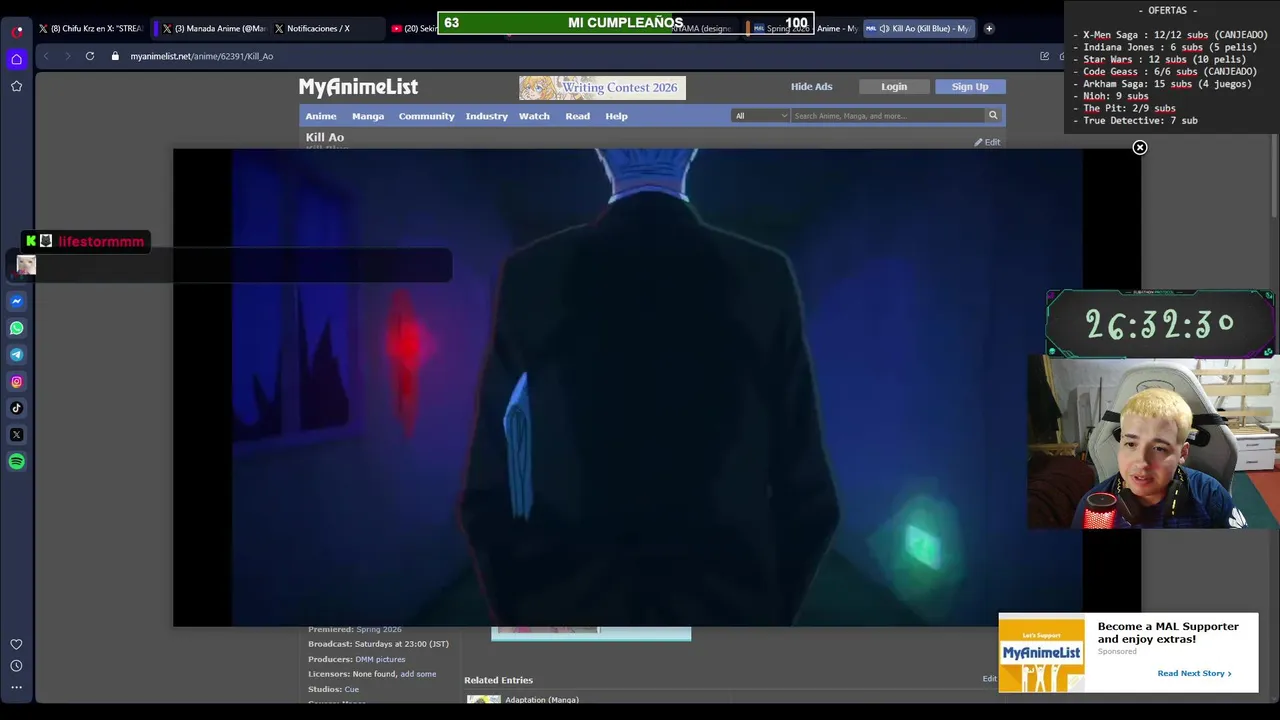Open Instagram from the sidebar
Viewport: 1280px width, 720px height.
point(17,381)
